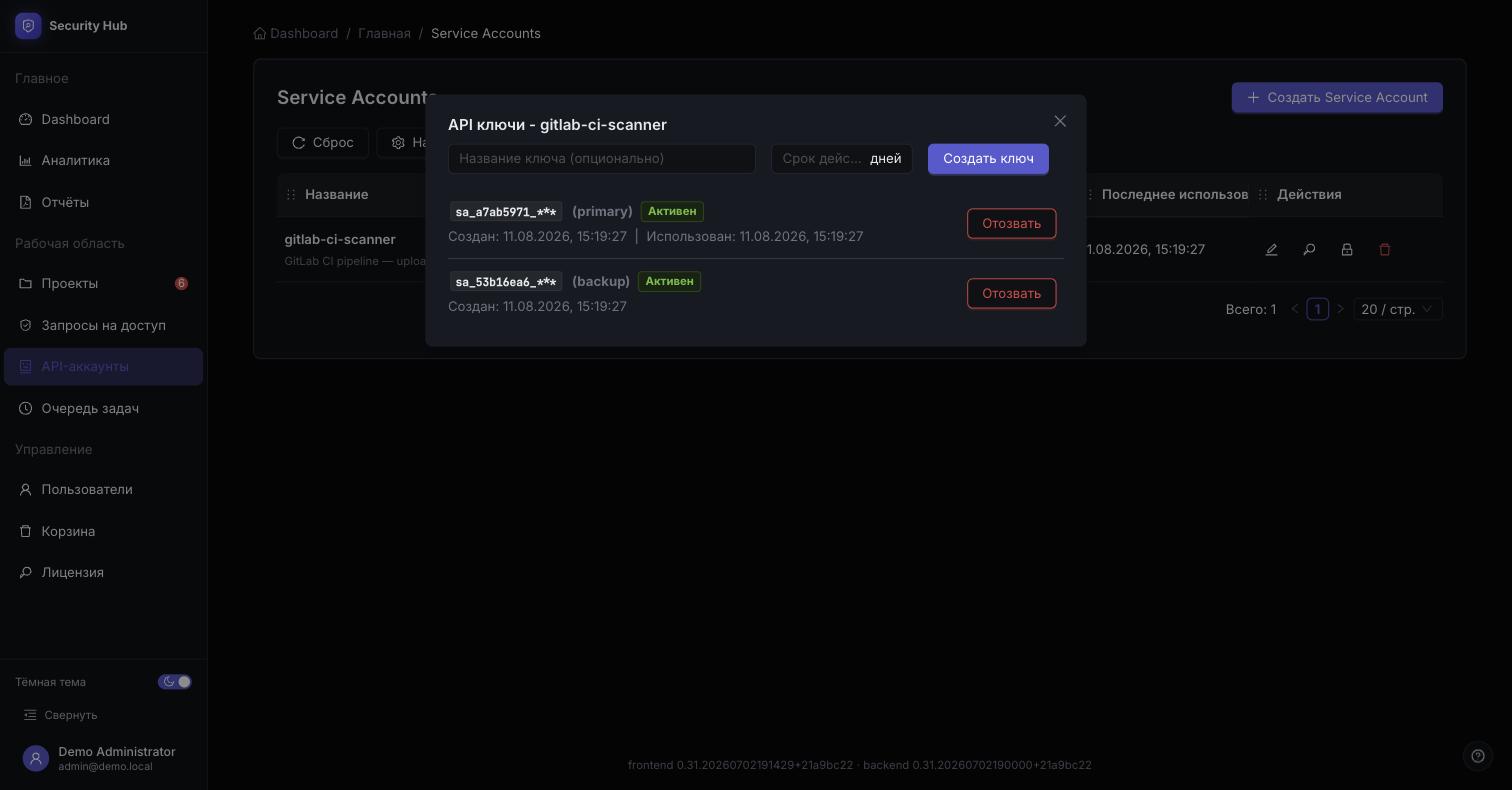Click the Создать ключ button
Screen dimensions: 1512x790
click(x=988, y=159)
